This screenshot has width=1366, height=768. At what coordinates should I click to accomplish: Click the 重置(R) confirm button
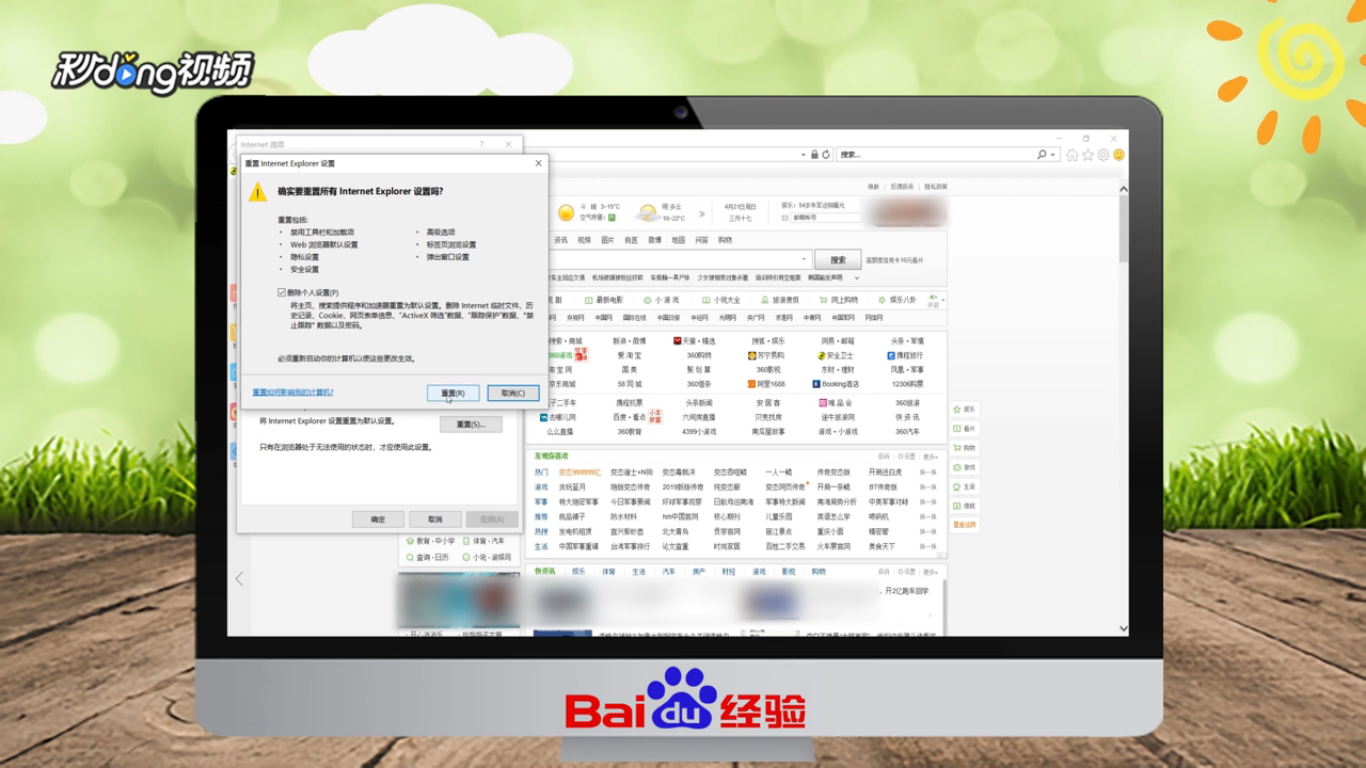click(x=453, y=393)
